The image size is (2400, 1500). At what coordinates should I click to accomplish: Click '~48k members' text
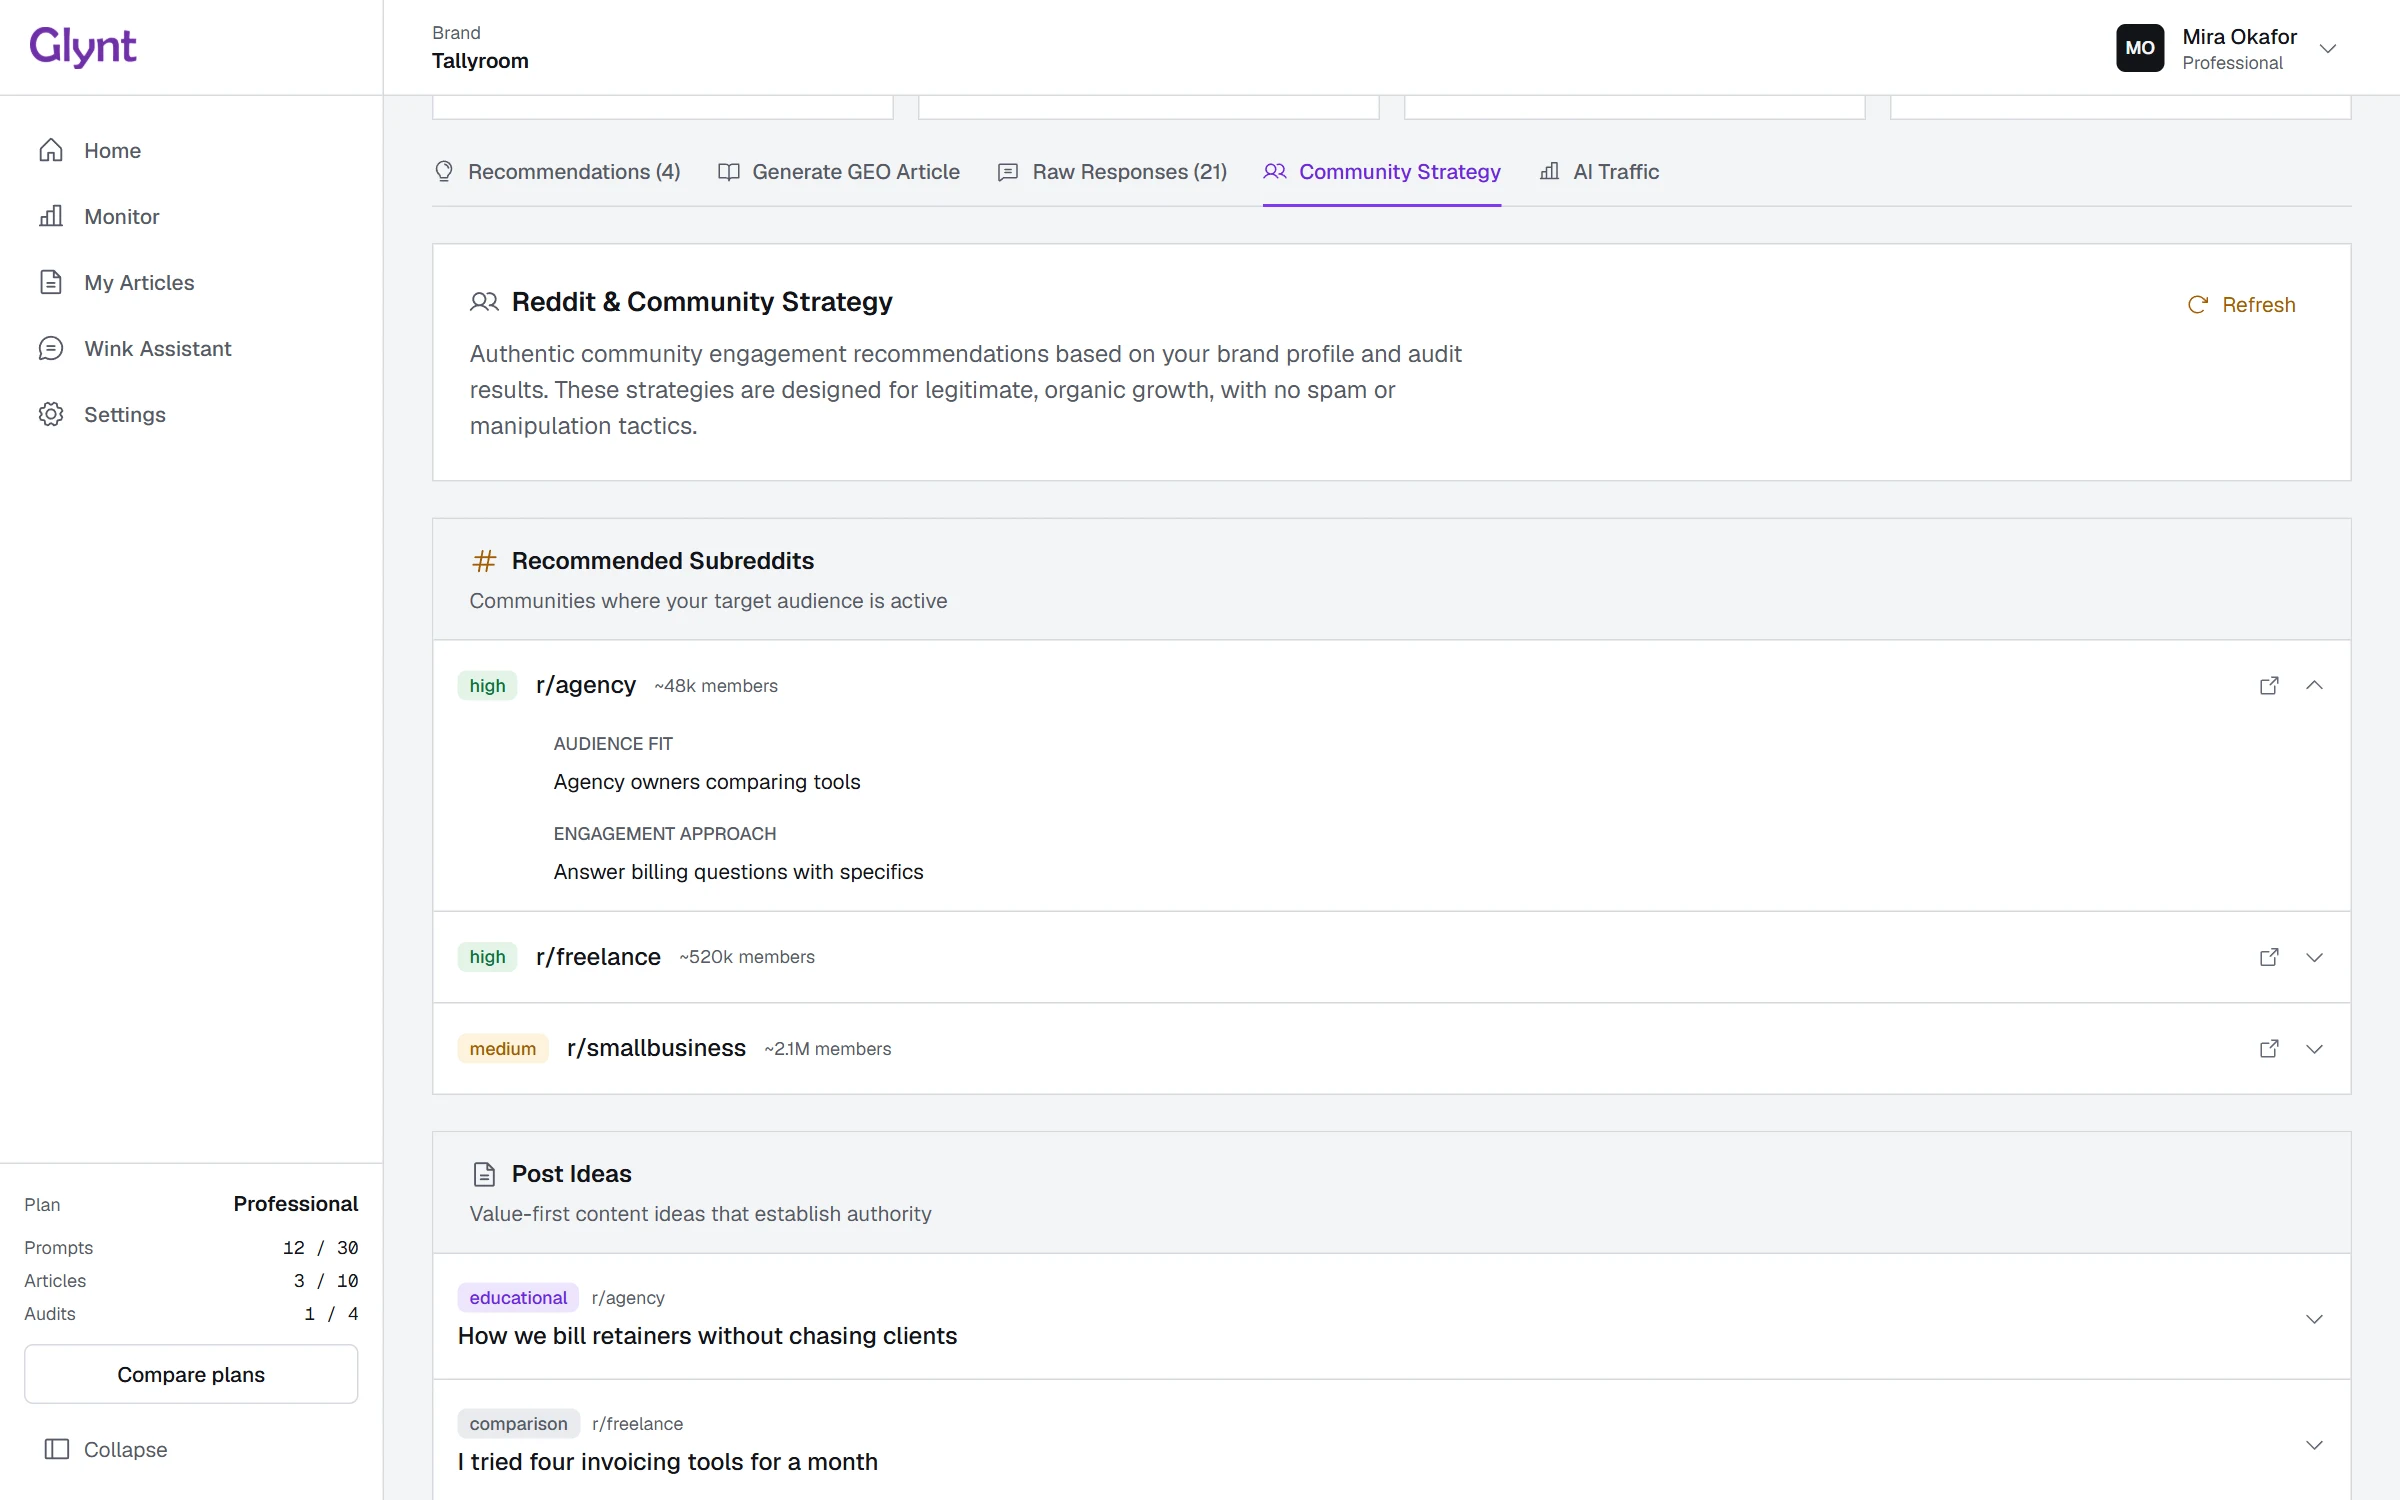pyautogui.click(x=716, y=686)
